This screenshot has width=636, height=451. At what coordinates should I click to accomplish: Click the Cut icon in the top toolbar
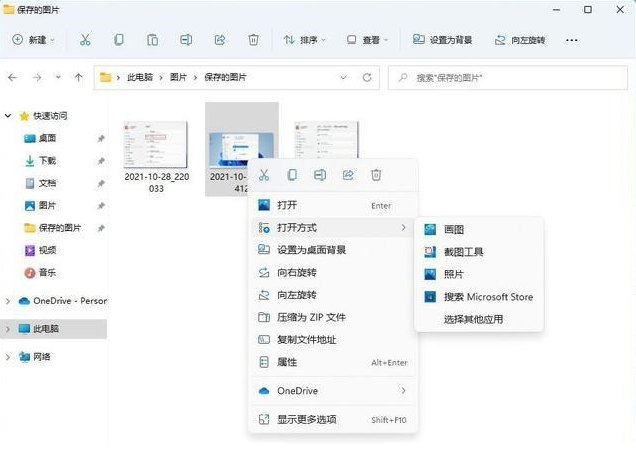pyautogui.click(x=85, y=40)
